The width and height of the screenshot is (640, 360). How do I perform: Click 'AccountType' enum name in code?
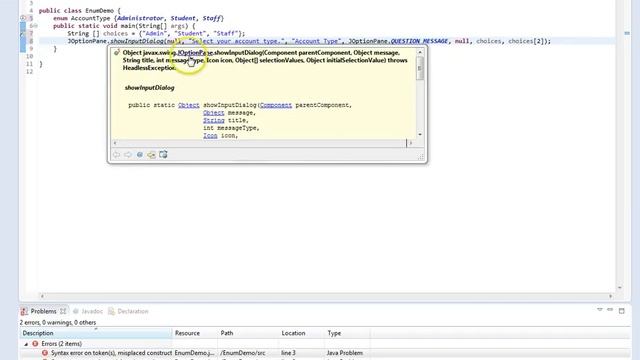(x=91, y=18)
